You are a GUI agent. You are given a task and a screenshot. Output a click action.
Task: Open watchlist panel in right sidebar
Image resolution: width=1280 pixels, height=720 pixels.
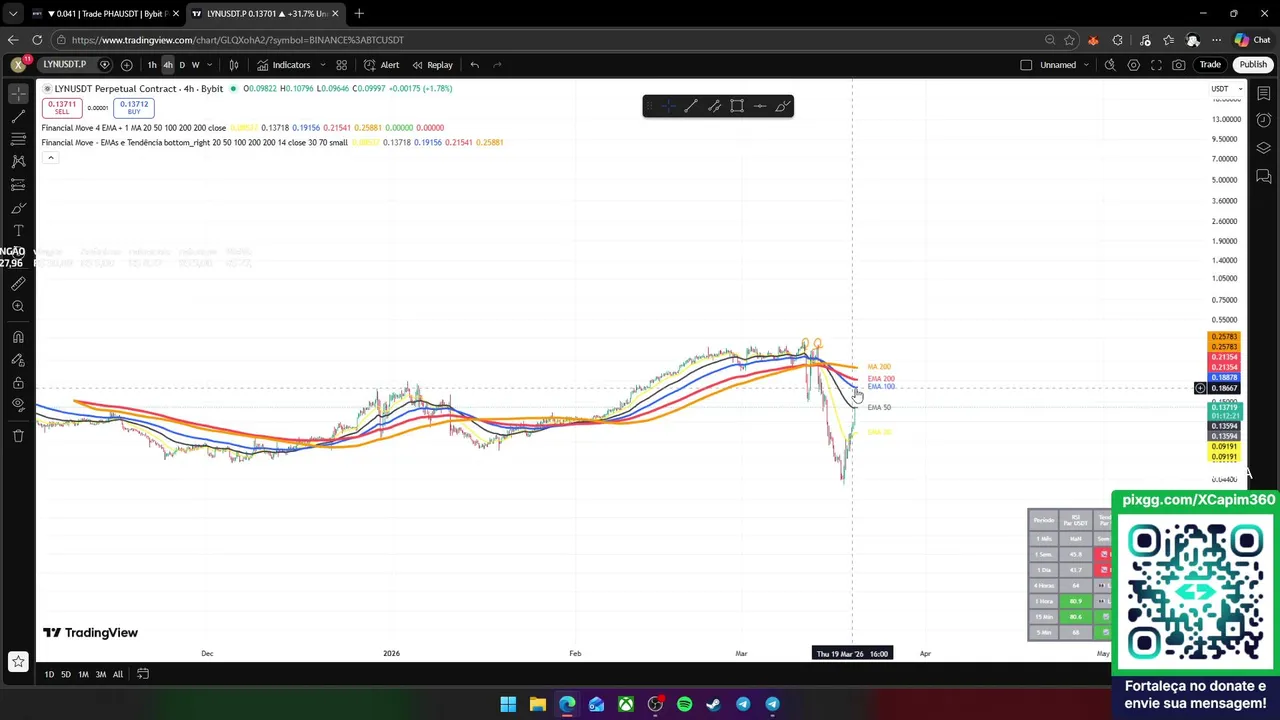(1264, 93)
